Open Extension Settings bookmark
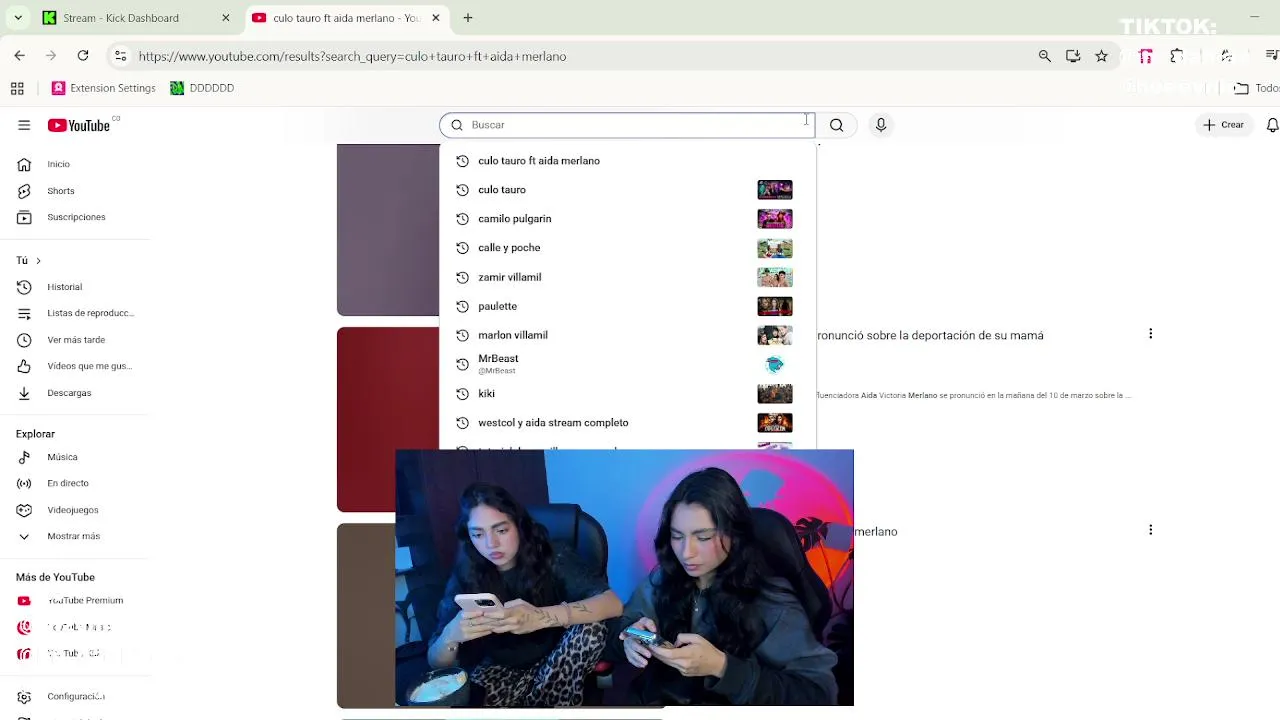 click(x=104, y=88)
